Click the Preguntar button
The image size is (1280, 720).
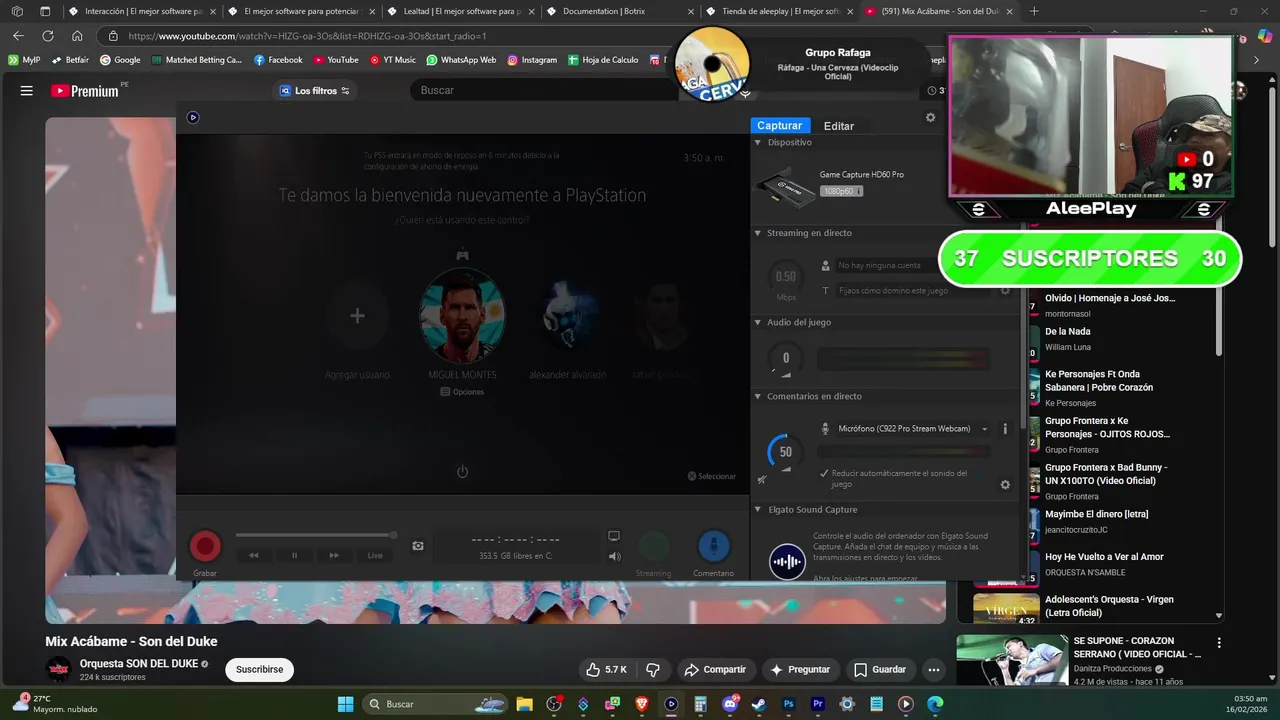pyautogui.click(x=800, y=669)
